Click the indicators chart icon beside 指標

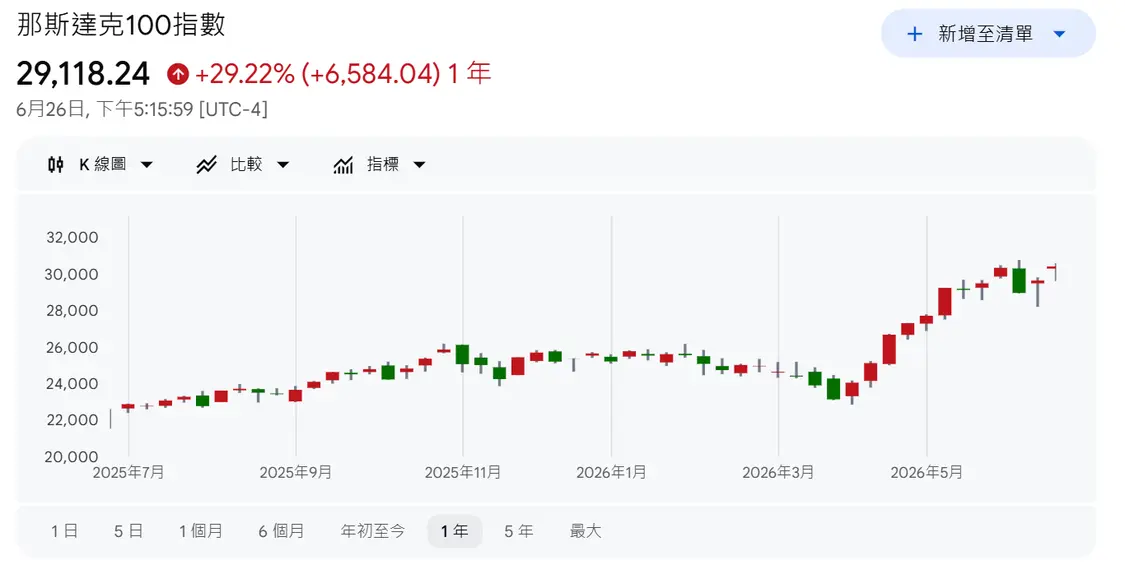point(343,165)
